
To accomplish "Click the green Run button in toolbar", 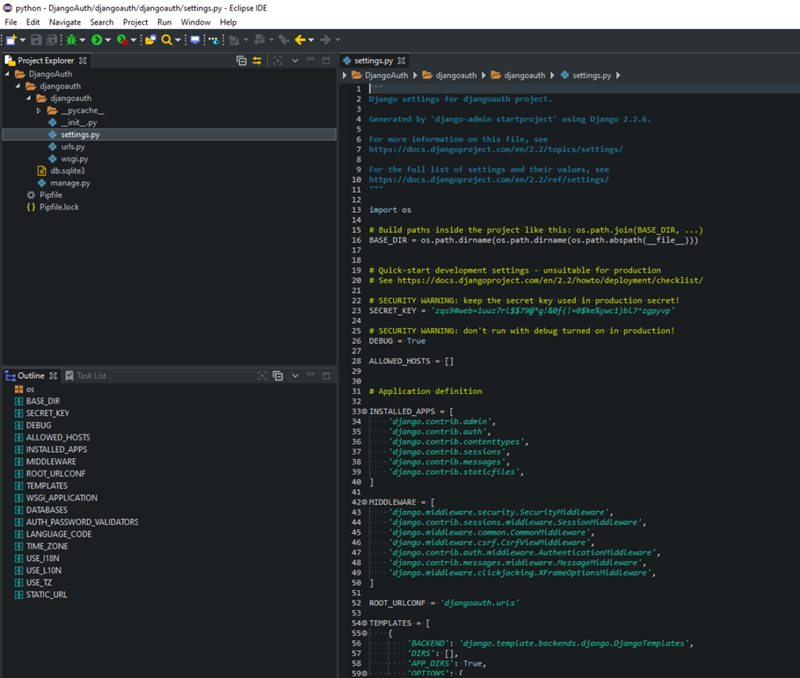I will click(97, 40).
